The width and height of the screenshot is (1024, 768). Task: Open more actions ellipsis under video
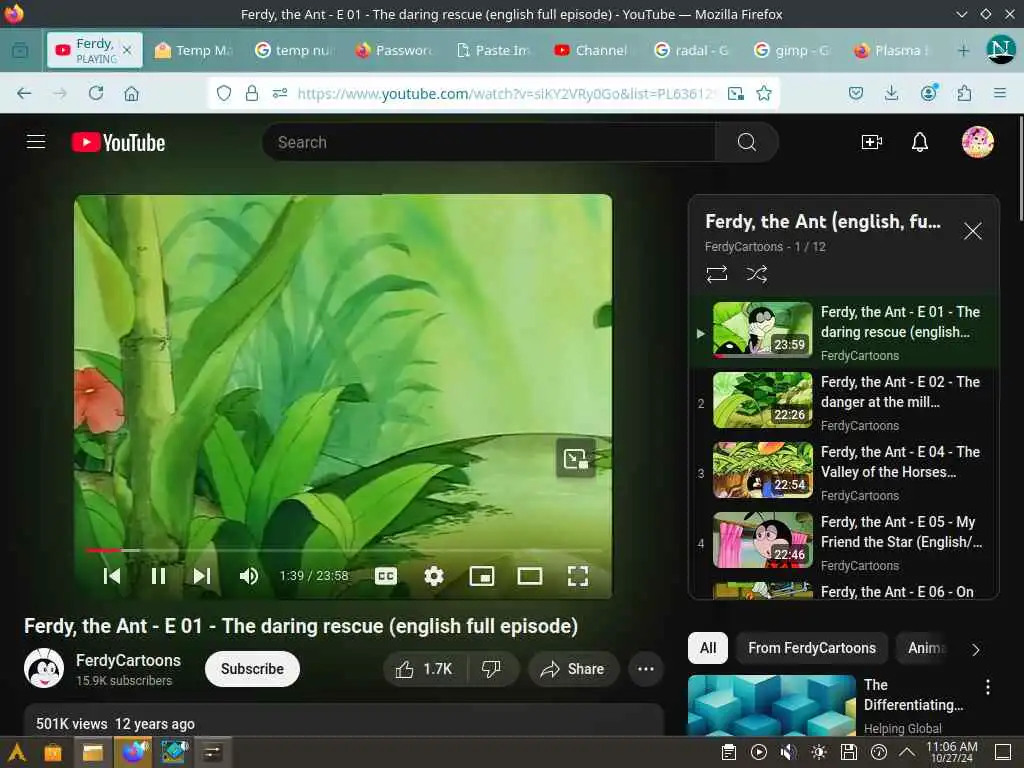(x=645, y=669)
